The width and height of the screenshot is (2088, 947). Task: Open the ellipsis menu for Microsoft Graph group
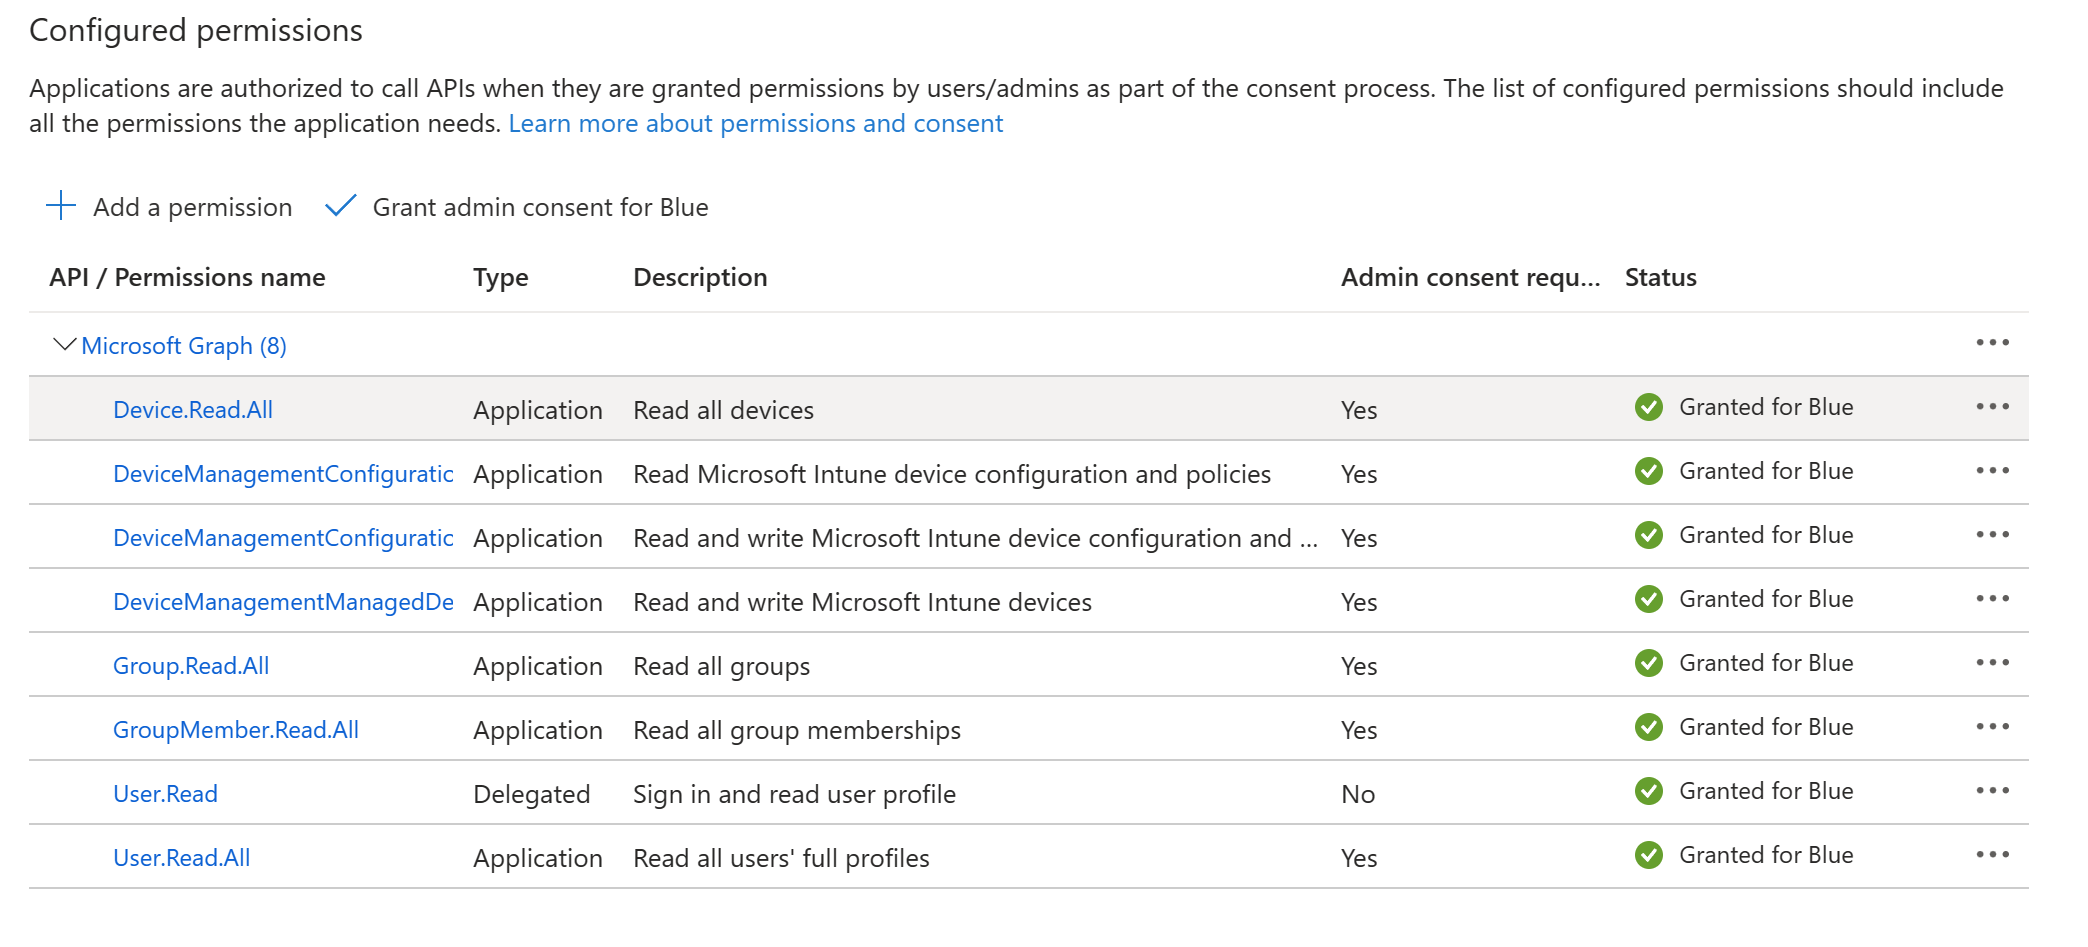1992,343
